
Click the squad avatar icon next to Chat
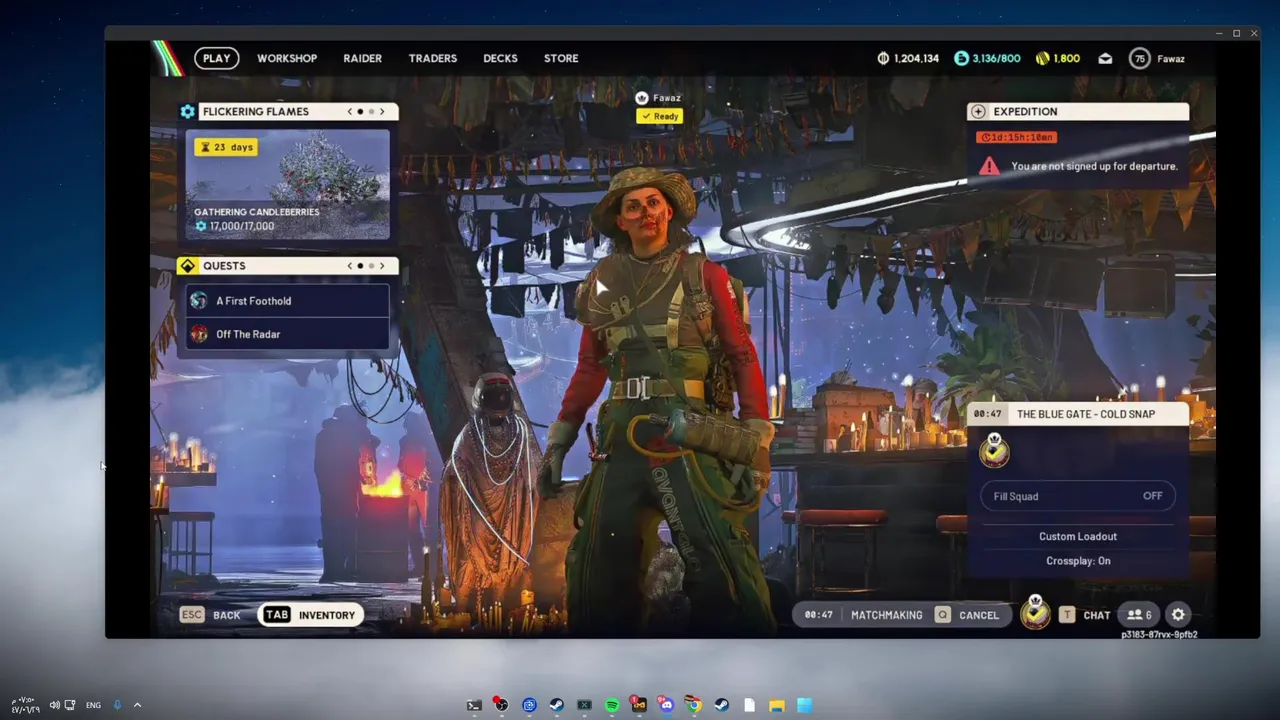[x=1035, y=612]
